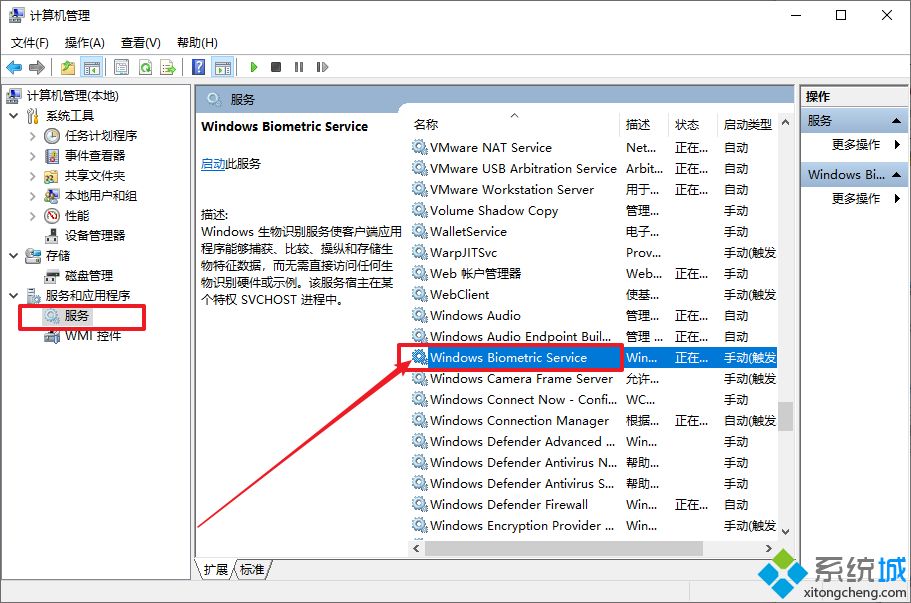Click the blue Back arrow in toolbar

14,67
